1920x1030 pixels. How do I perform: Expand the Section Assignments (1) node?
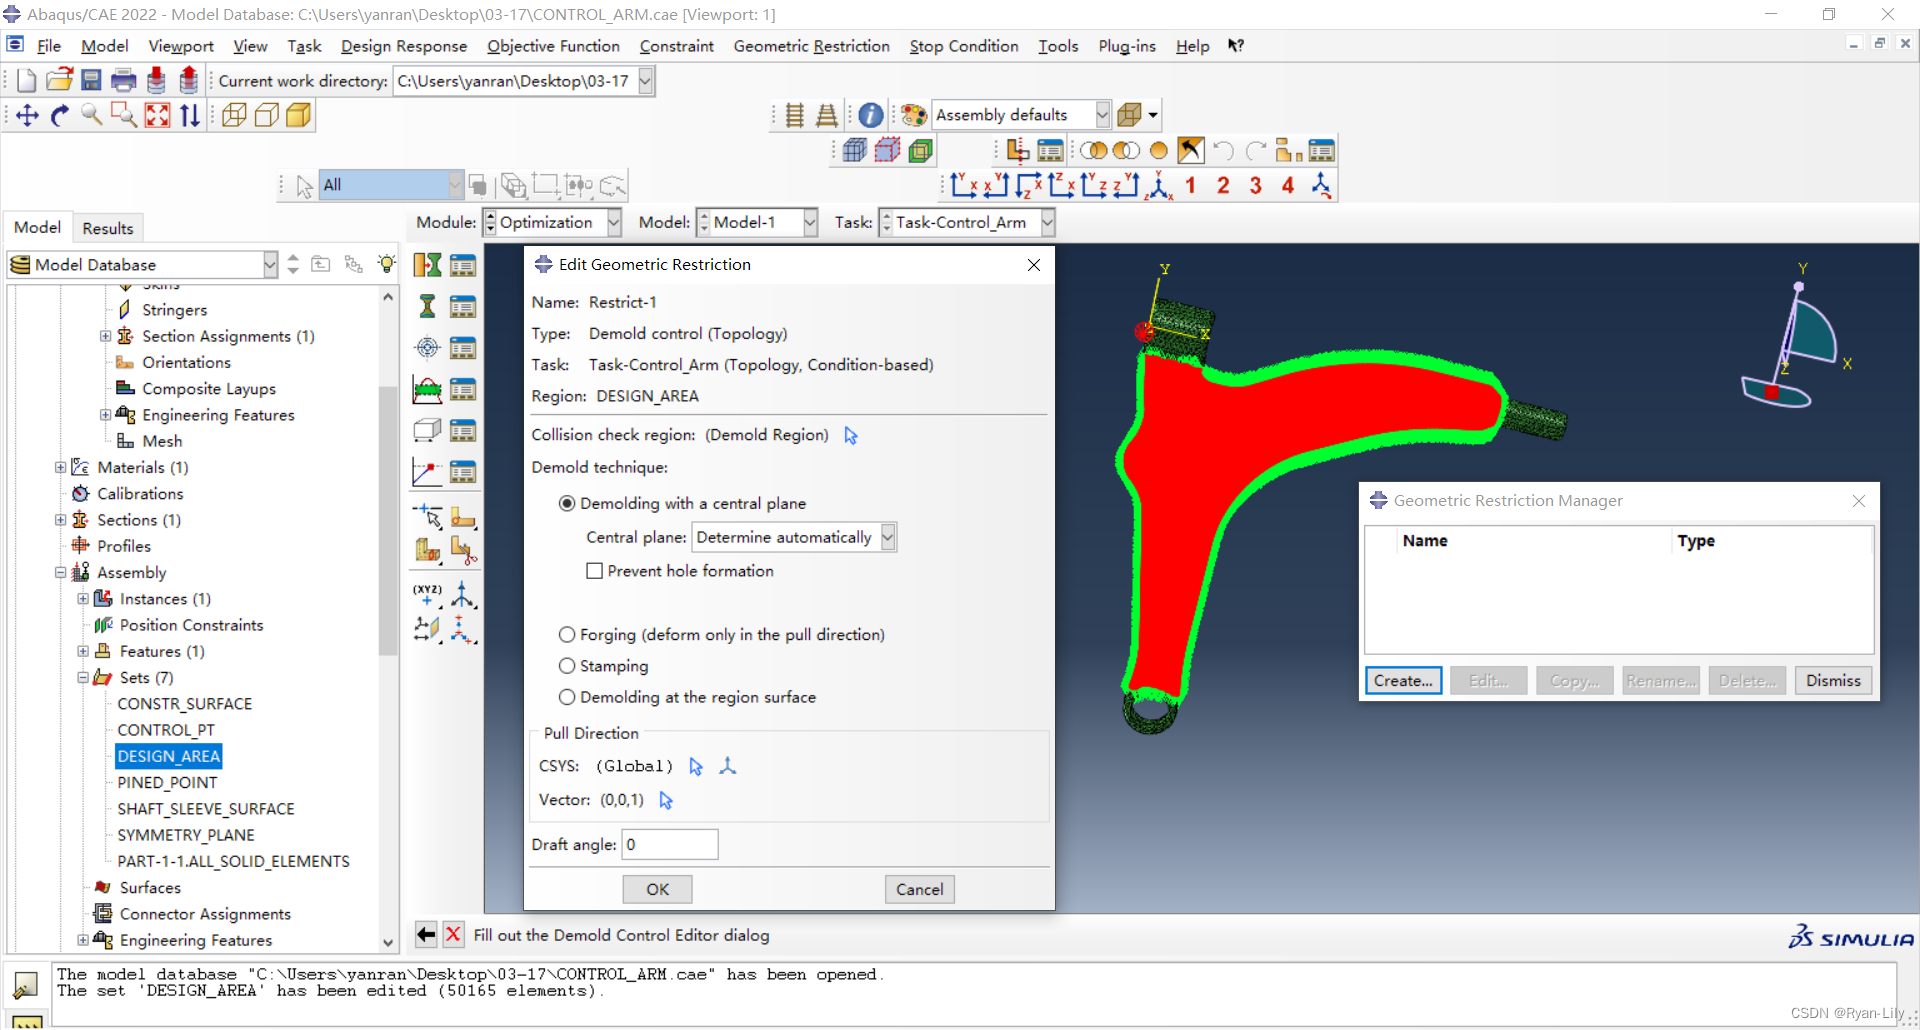[105, 336]
